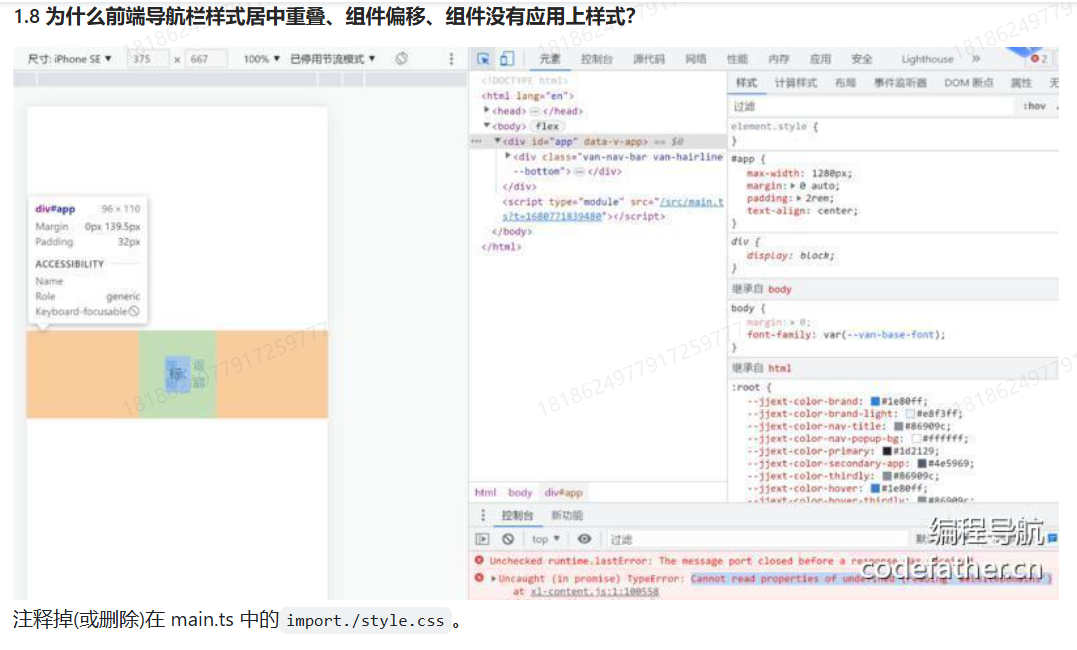This screenshot has width=1077, height=650.
Task: Collapse the div id=app node
Action: tap(498, 141)
